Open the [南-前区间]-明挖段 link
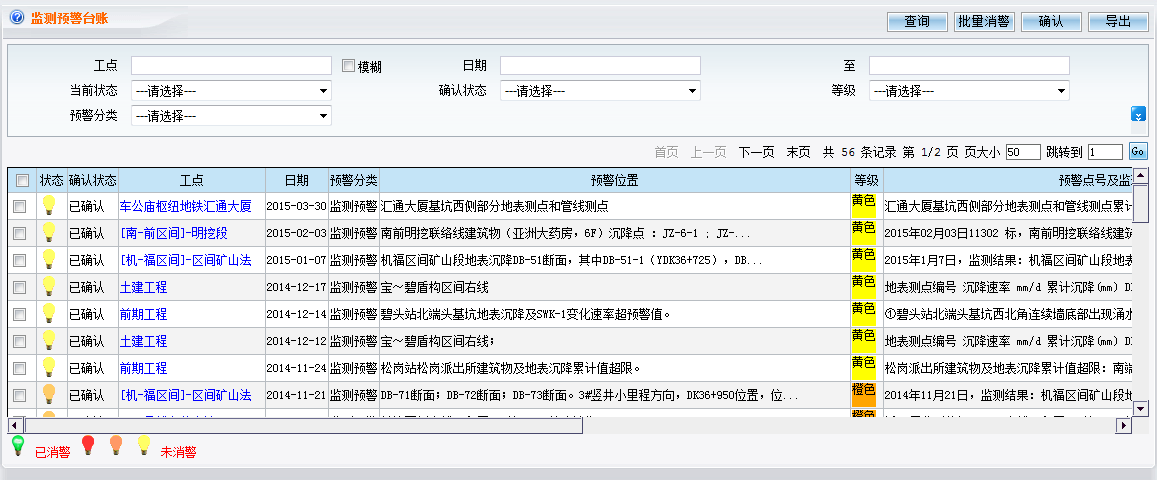Screen dimensions: 1157x480 coord(174,233)
